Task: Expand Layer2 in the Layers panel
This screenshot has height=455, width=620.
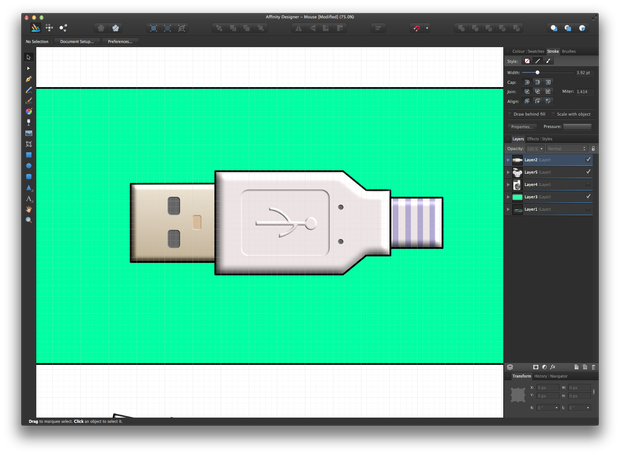Action: pos(508,160)
